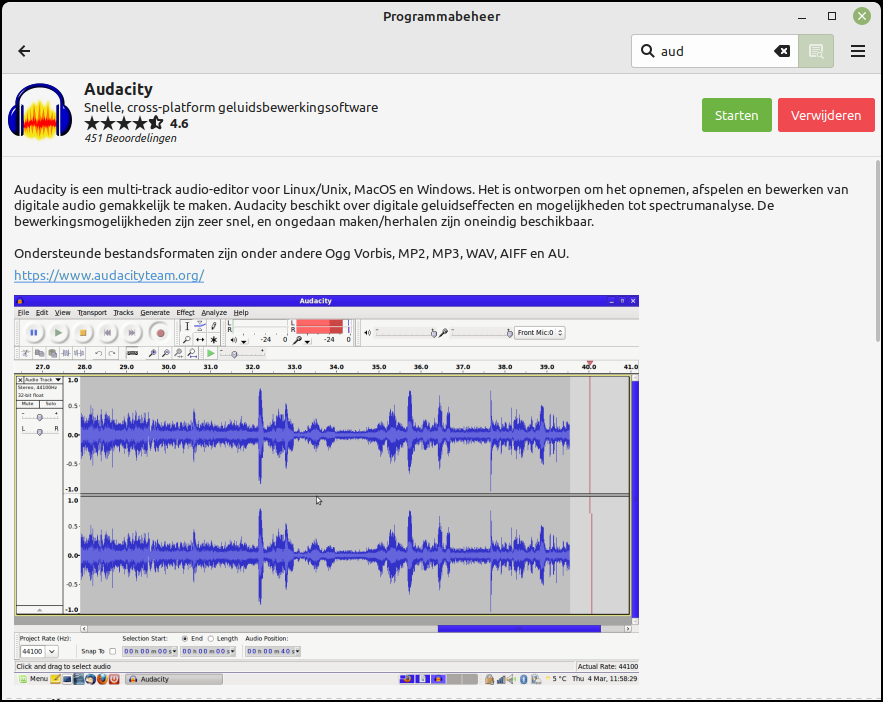Select the Draw pencil tool in the Audacity screenshot
883x702 pixels.
click(x=213, y=326)
